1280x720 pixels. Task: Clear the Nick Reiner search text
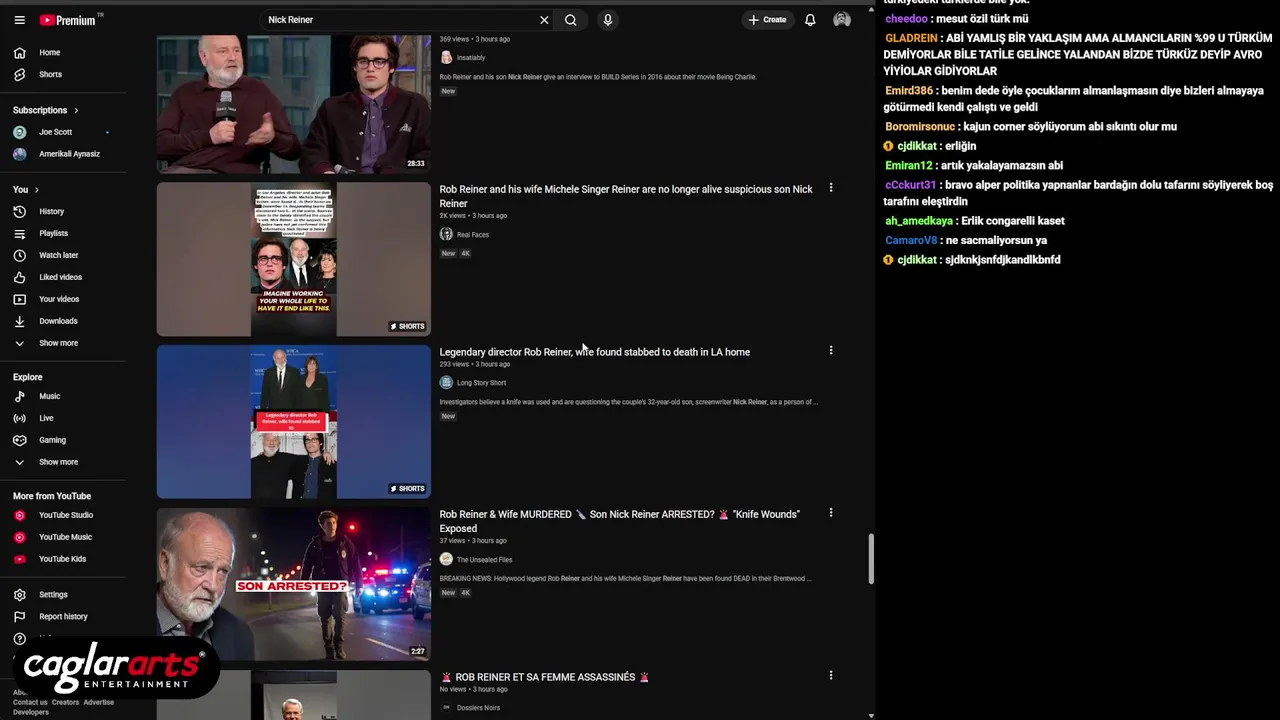click(x=544, y=20)
